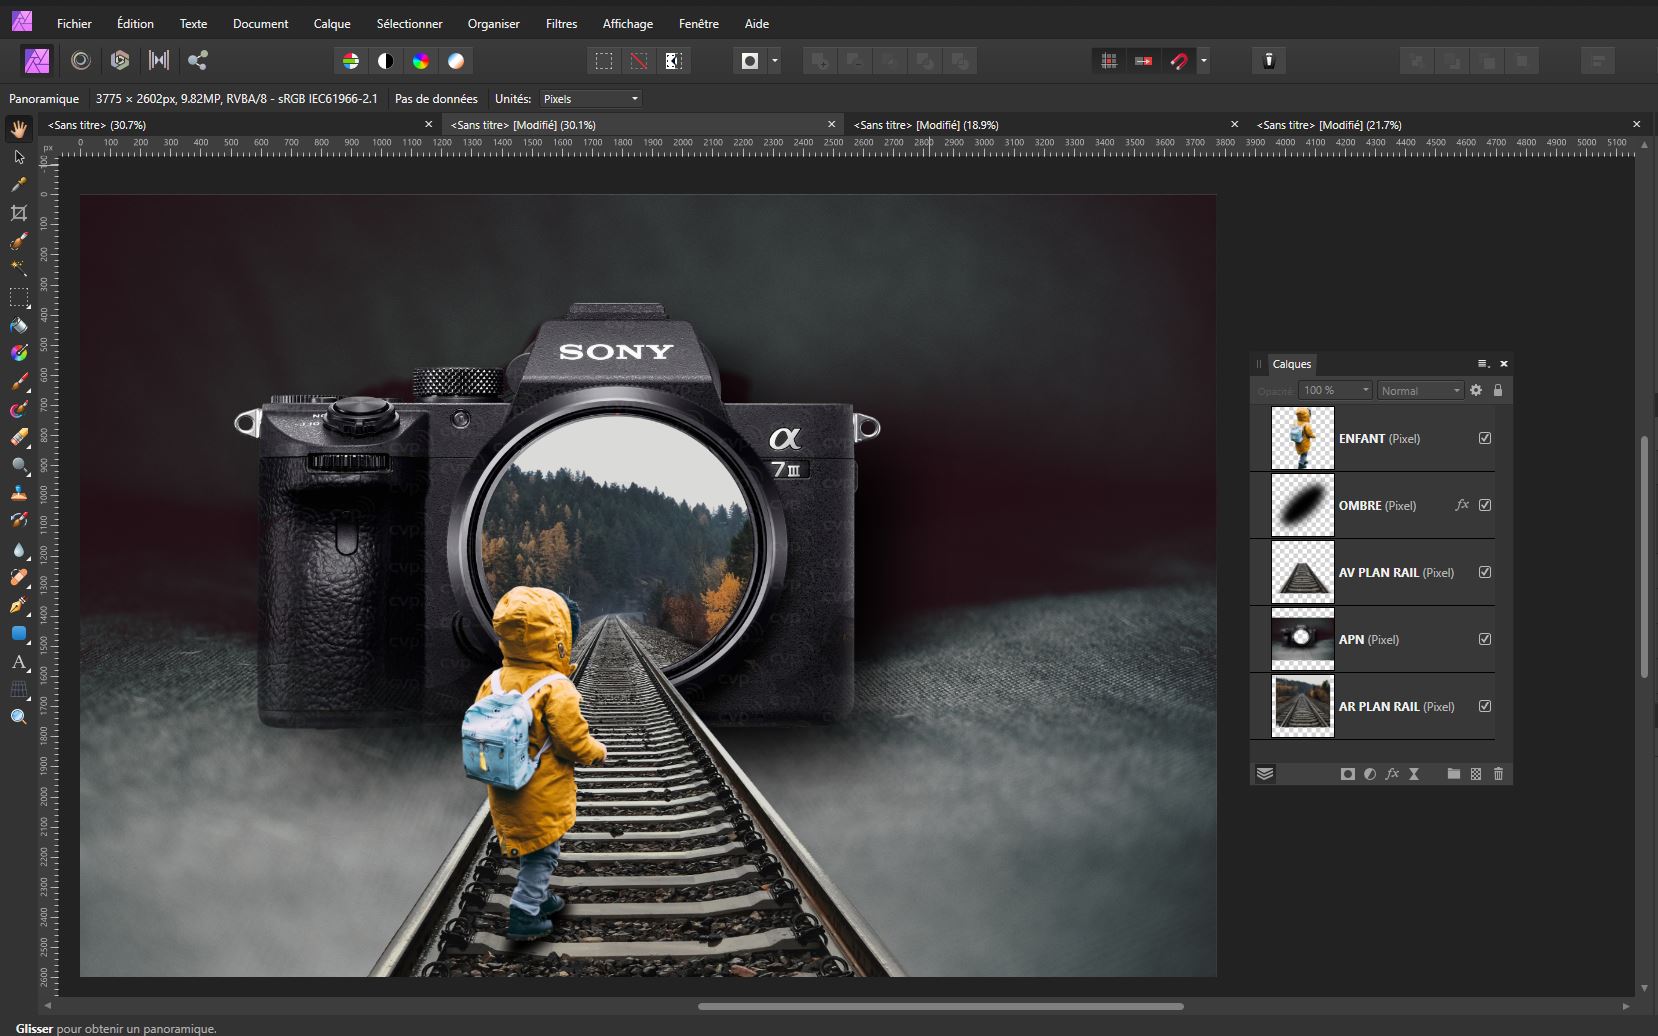Toggle the Snapping magnet icon
This screenshot has width=1658, height=1036.
click(1179, 61)
